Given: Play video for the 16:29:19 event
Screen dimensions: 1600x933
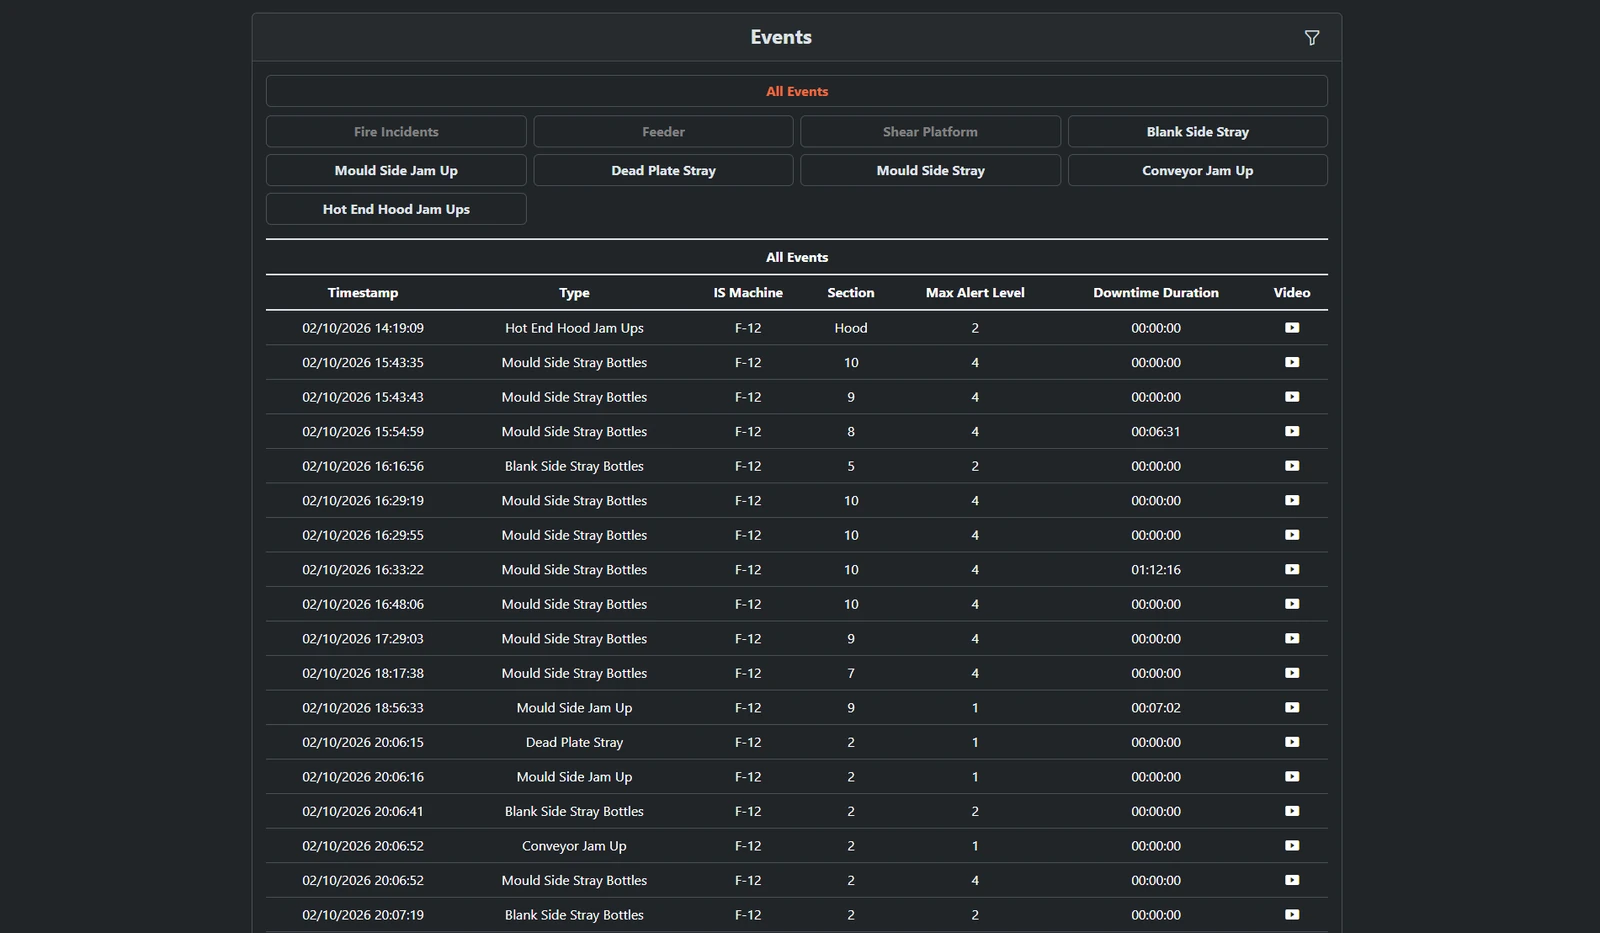Looking at the screenshot, I should pyautogui.click(x=1292, y=500).
